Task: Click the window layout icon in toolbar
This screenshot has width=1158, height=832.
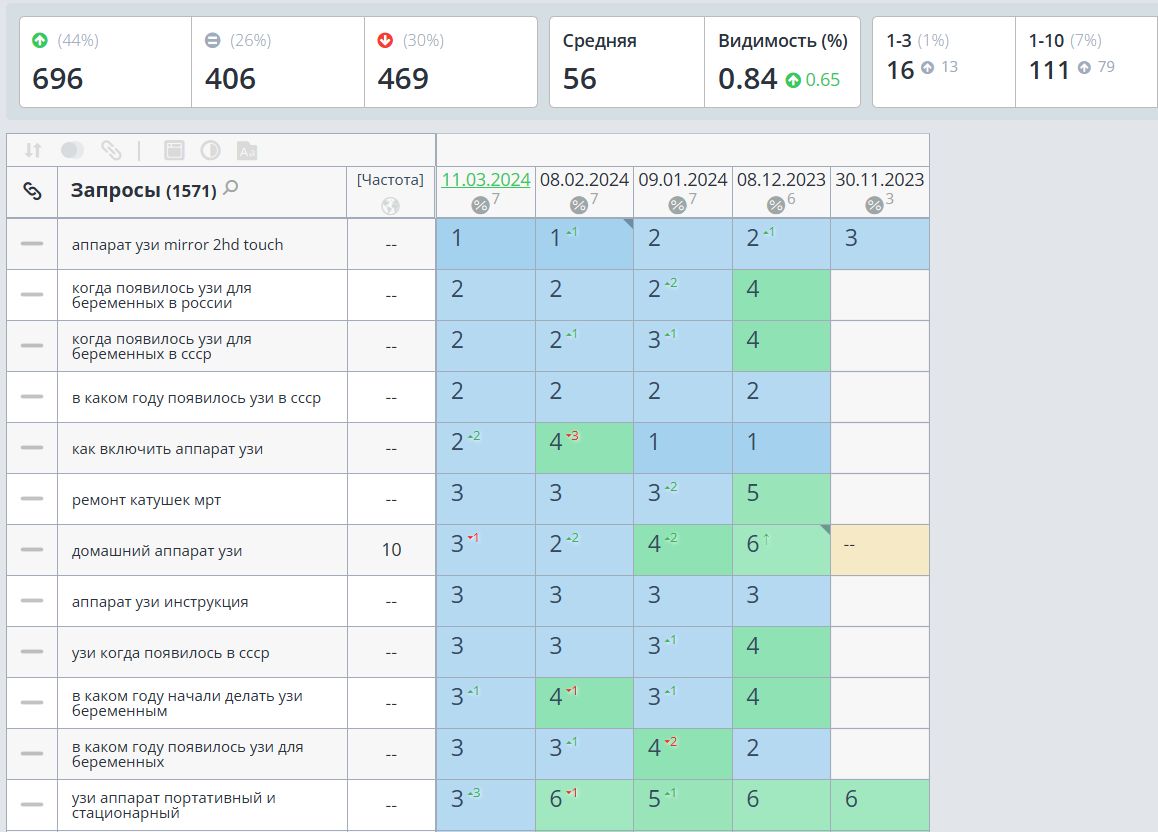Action: point(174,151)
